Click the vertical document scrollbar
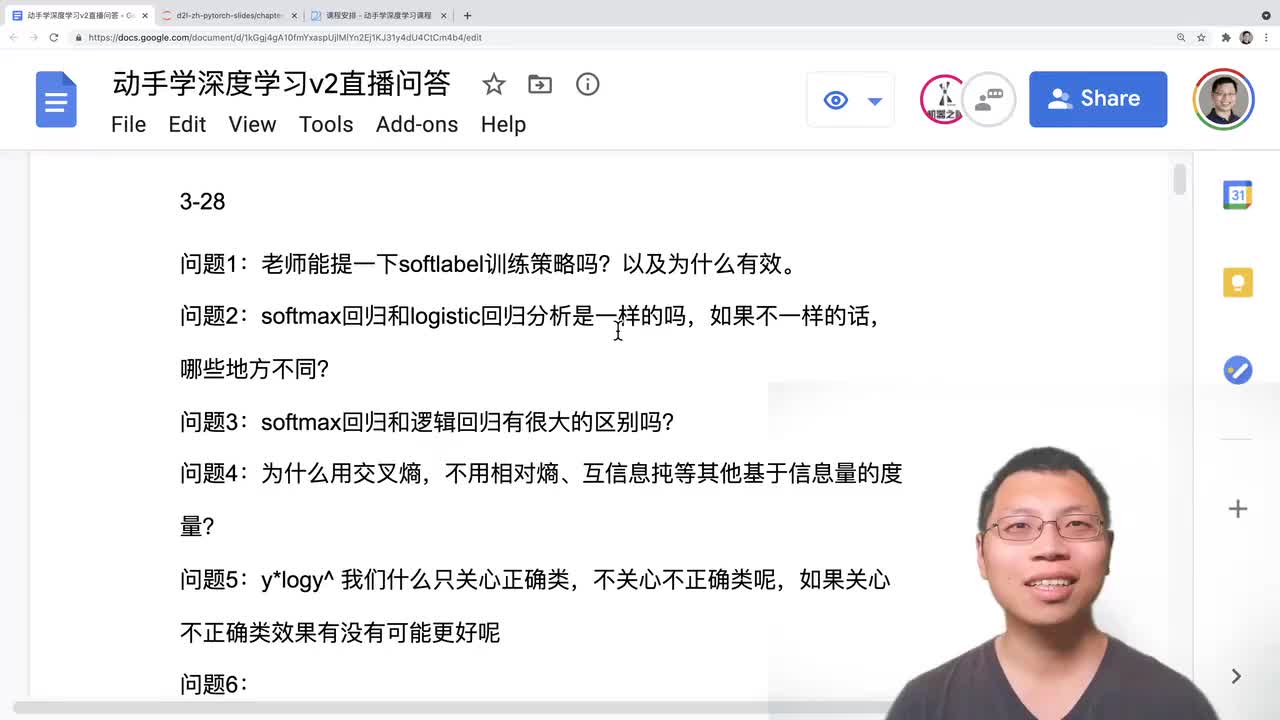1280x720 pixels. click(x=1180, y=178)
